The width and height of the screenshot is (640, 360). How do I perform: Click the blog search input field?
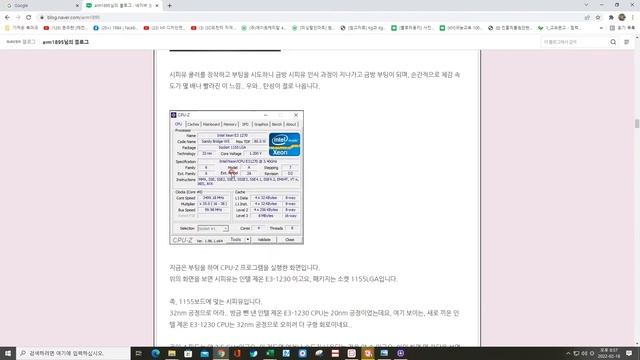575,42
